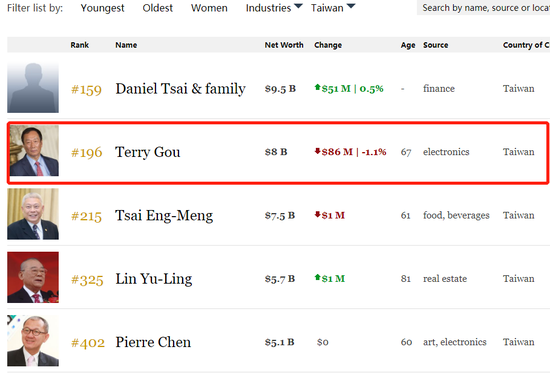Screen dimensions: 550x373
Task: Open the Terry Gou name link
Action: [148, 152]
